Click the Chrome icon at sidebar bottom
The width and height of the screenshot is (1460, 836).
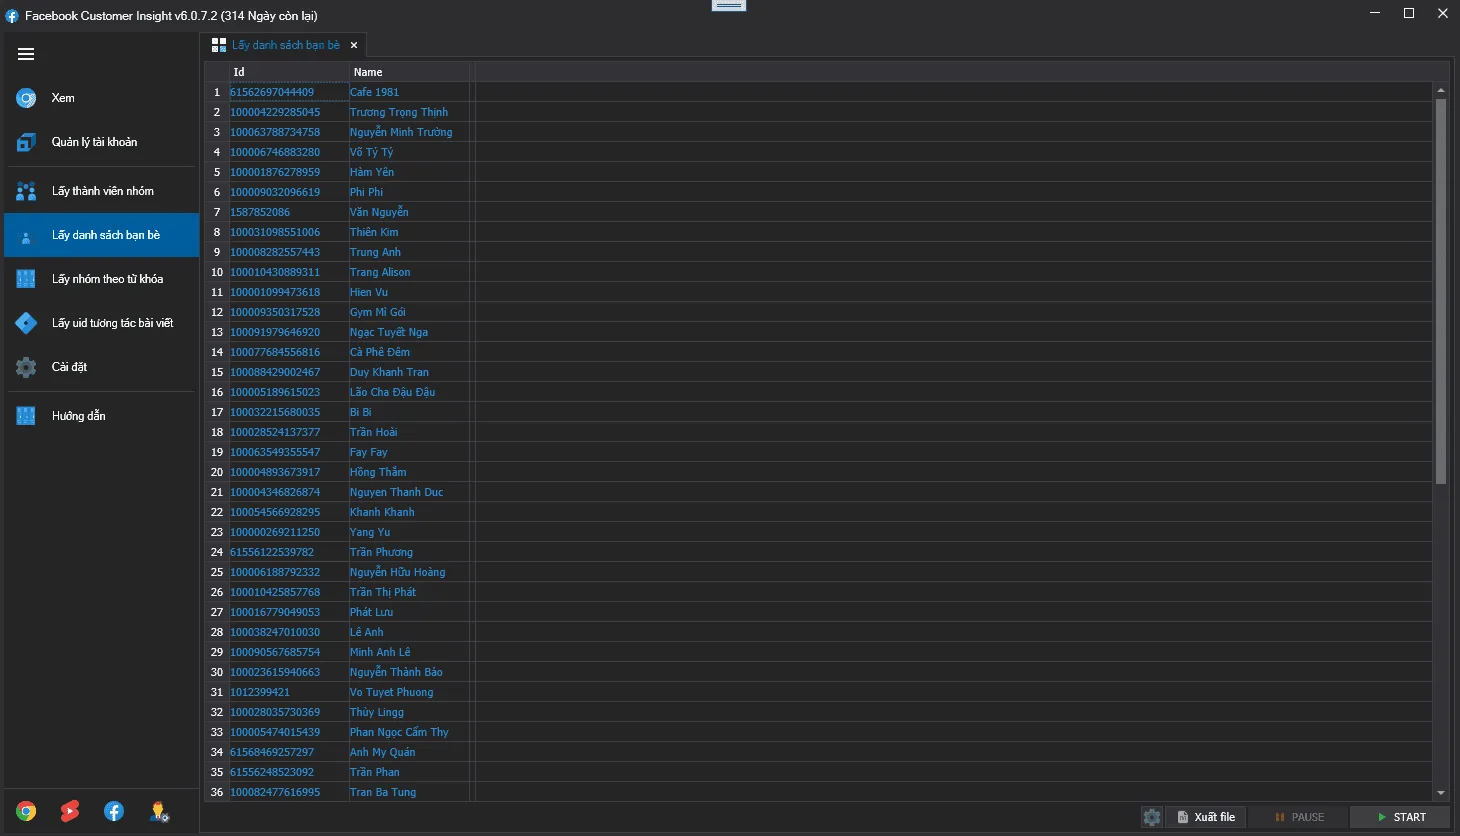(x=27, y=811)
